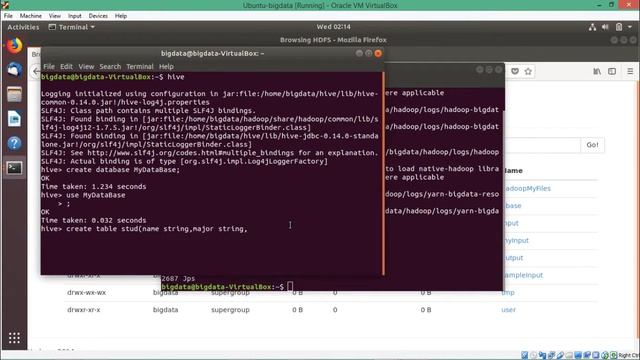Screen dimensions: 640x360
Task: Open VirtualBox Machine menu
Action: (x=31, y=16)
